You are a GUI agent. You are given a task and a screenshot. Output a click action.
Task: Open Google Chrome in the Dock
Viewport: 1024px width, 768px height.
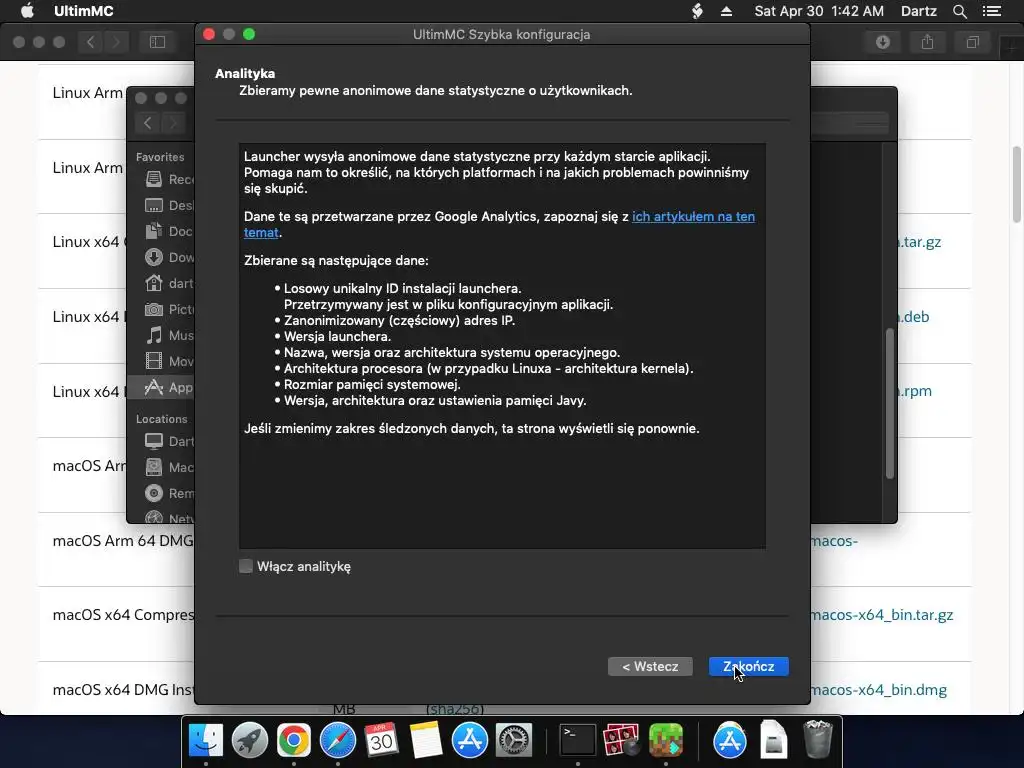(293, 741)
